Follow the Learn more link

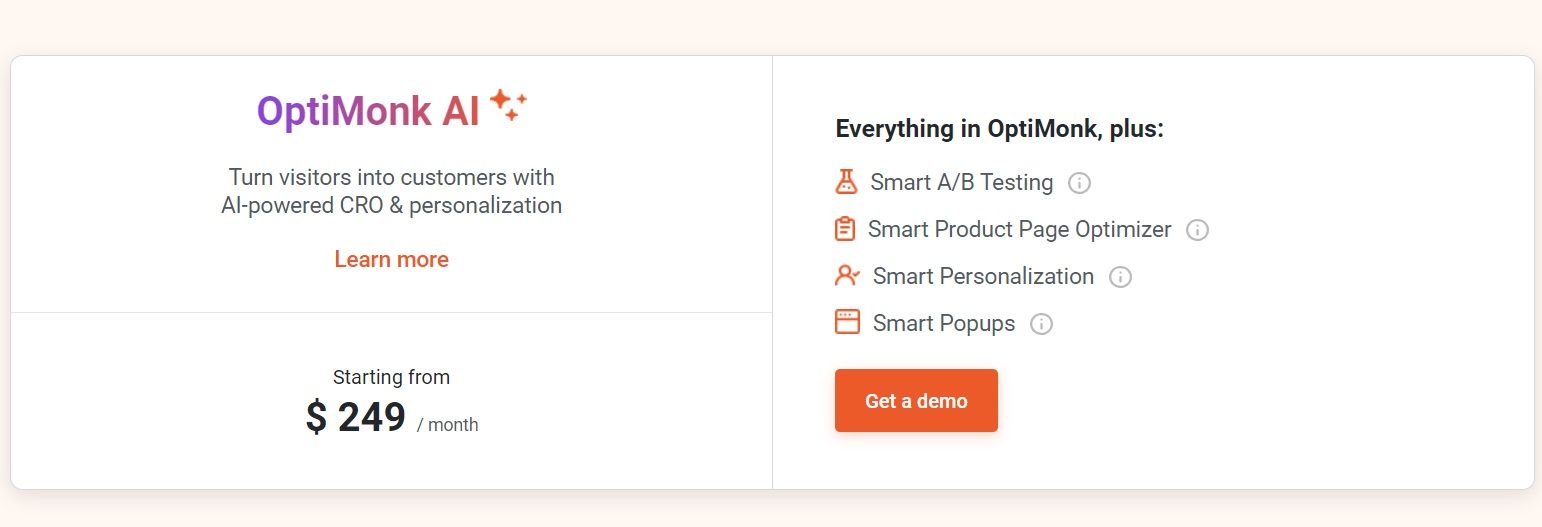(391, 260)
